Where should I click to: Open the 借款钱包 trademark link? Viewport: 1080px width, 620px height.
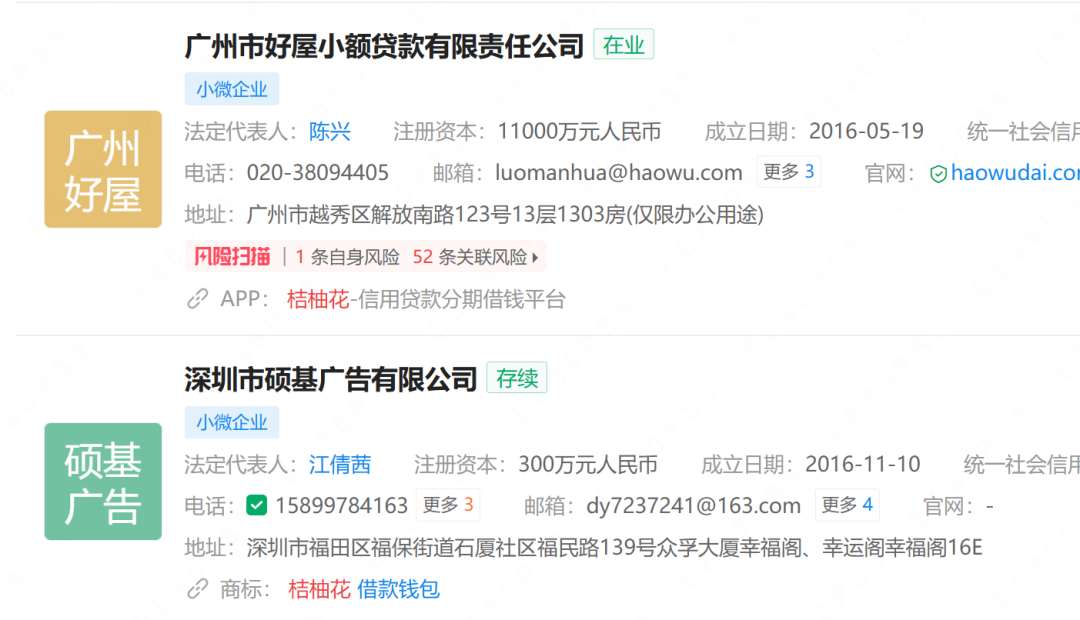[398, 589]
